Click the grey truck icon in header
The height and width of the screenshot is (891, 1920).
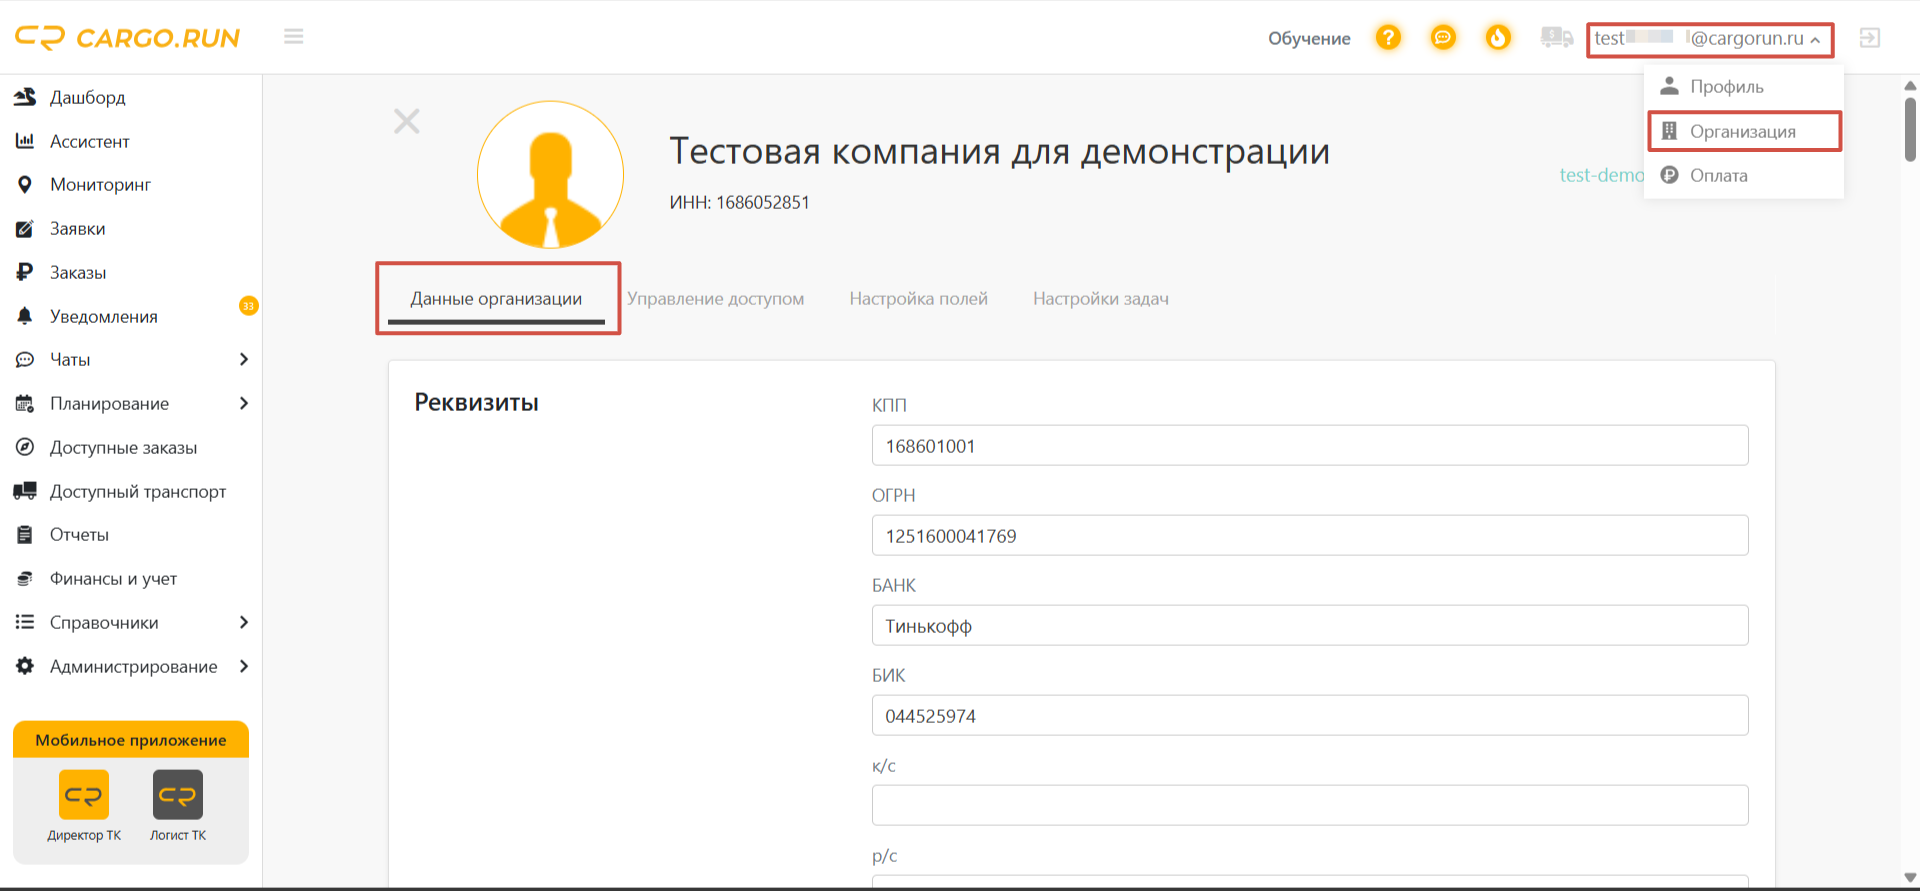pos(1557,37)
